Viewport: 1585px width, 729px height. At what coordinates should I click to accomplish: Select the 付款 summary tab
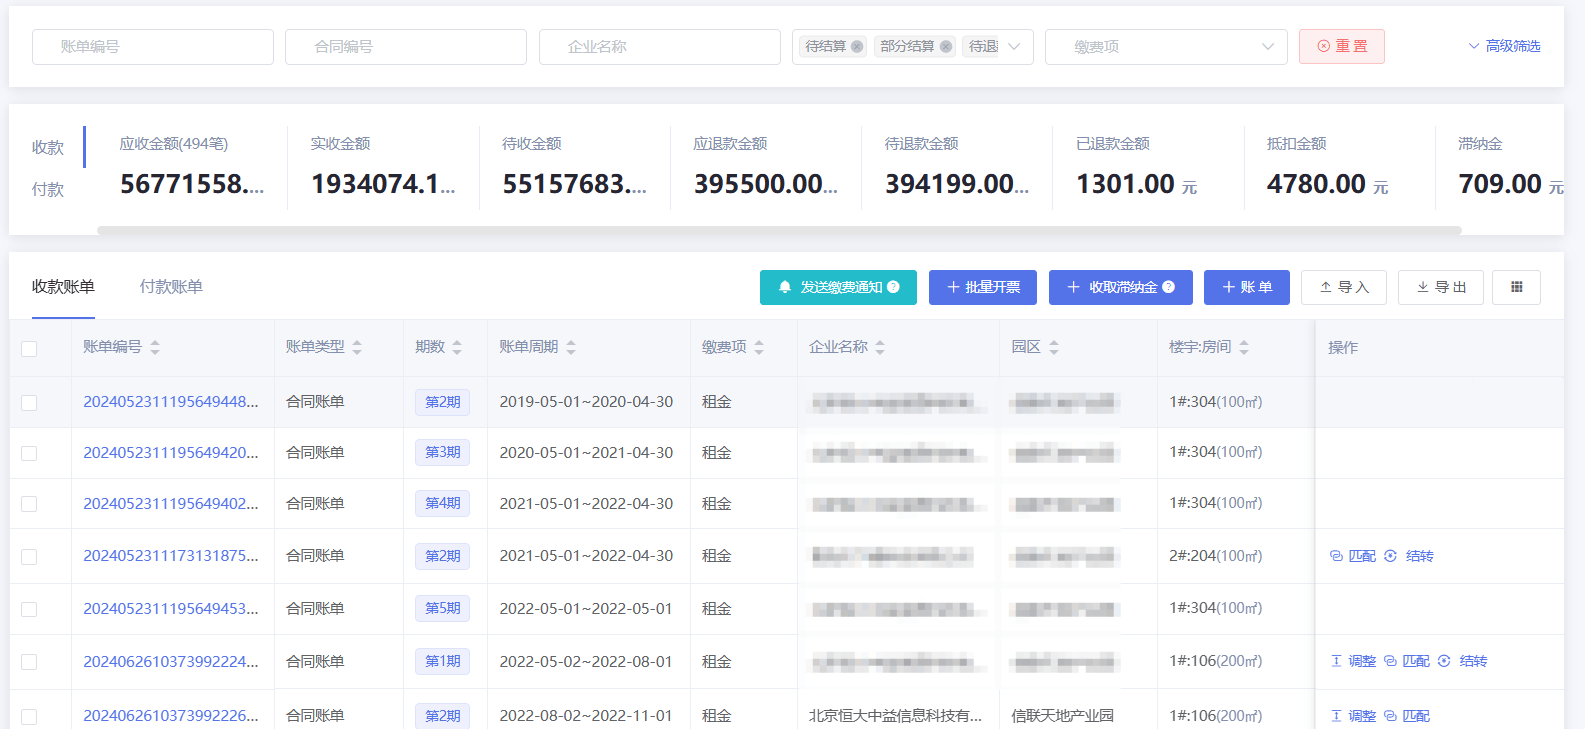tap(48, 189)
